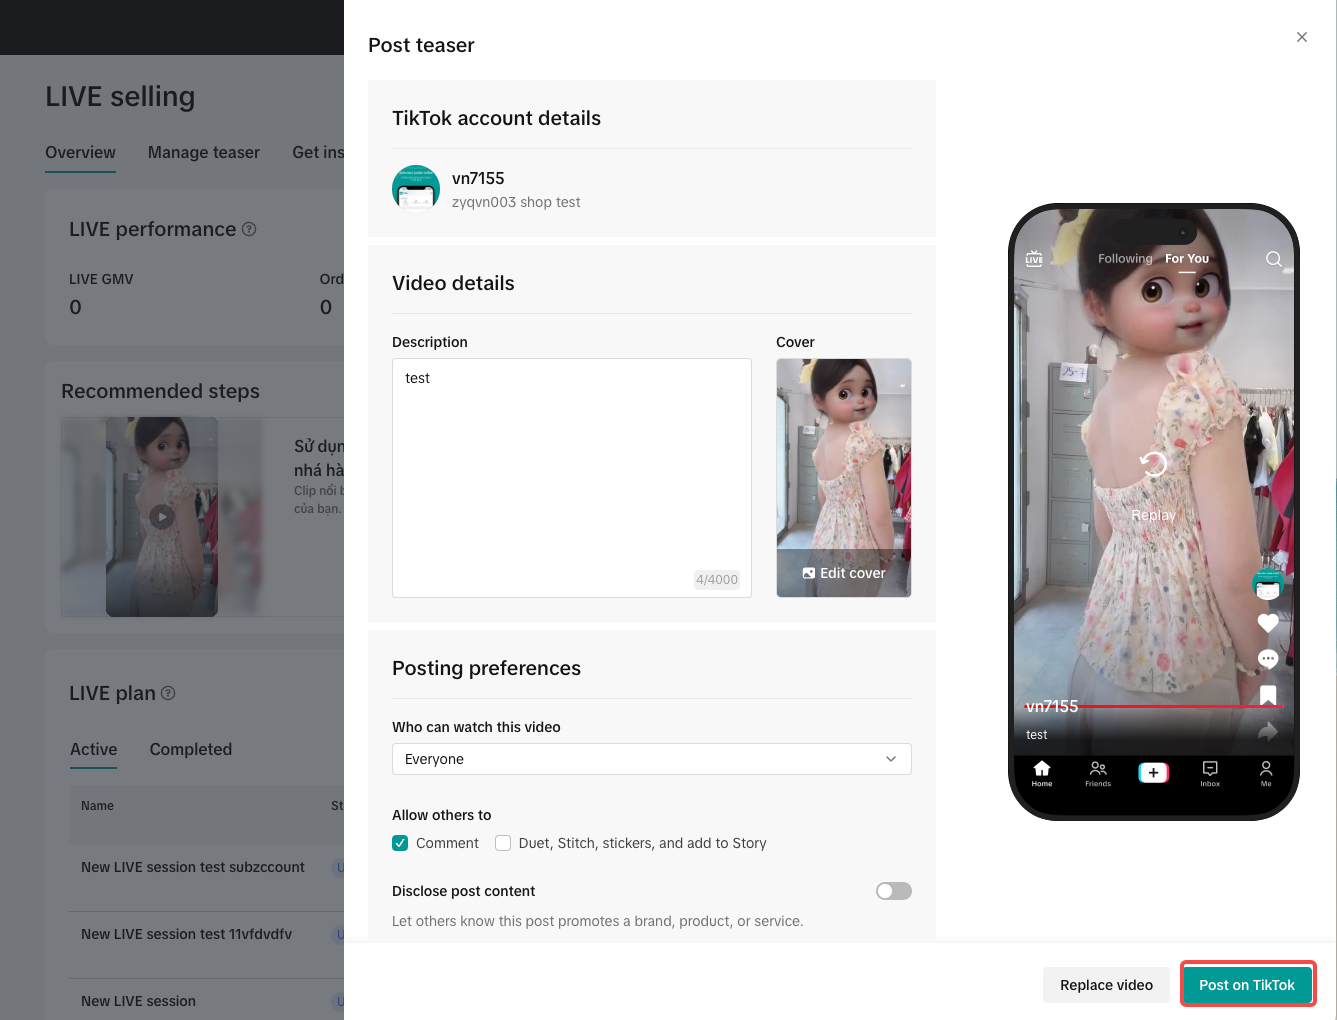The width and height of the screenshot is (1337, 1020).
Task: Click the vn7155 account avatar
Action: [x=416, y=189]
